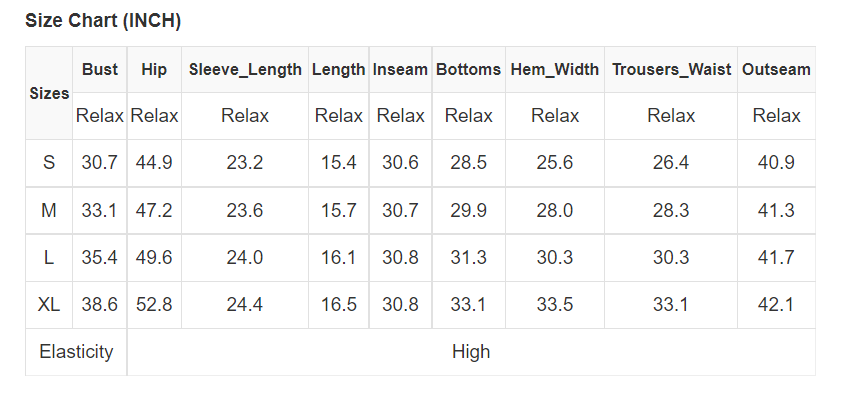Click the 47.2 hip value for M
This screenshot has width=856, height=397.
154,210
